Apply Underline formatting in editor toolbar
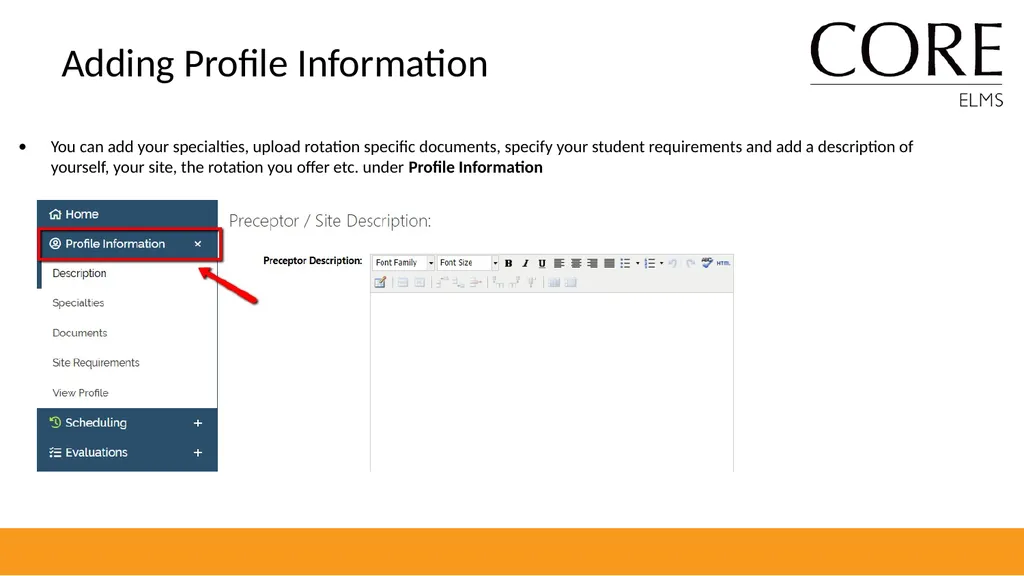Screen dimensions: 1024x576 click(x=542, y=263)
